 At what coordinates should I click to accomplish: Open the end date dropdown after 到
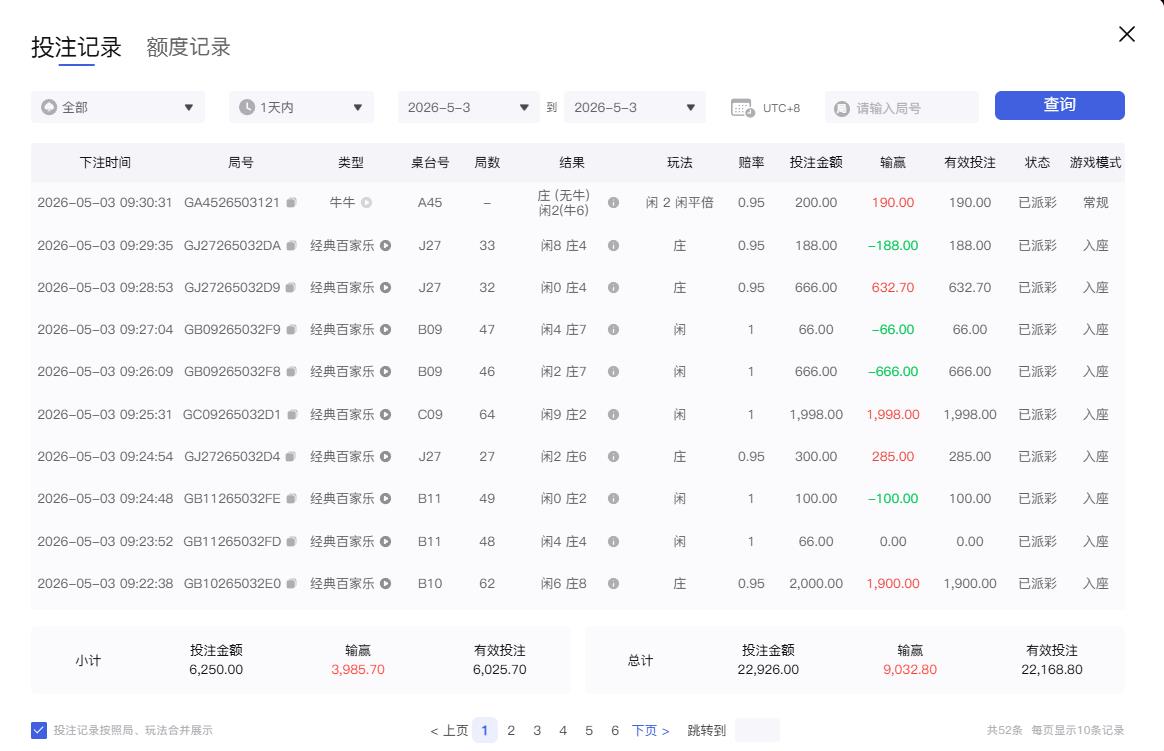coord(635,108)
